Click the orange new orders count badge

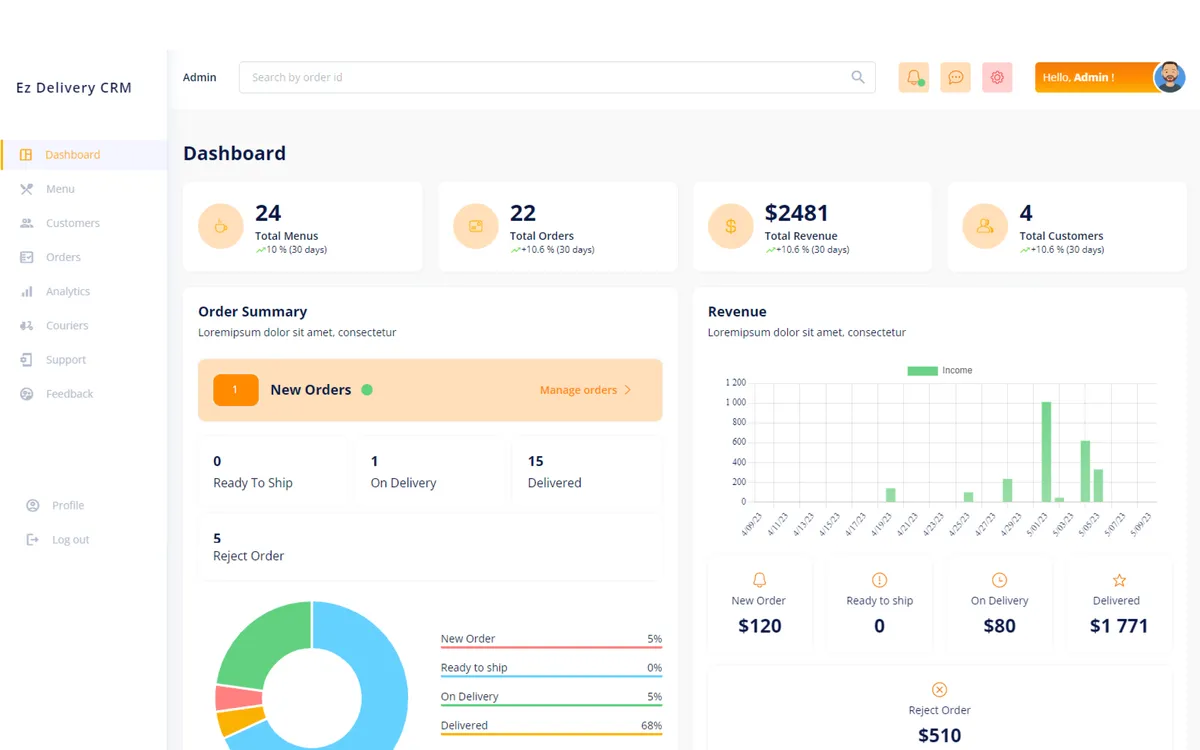point(236,390)
